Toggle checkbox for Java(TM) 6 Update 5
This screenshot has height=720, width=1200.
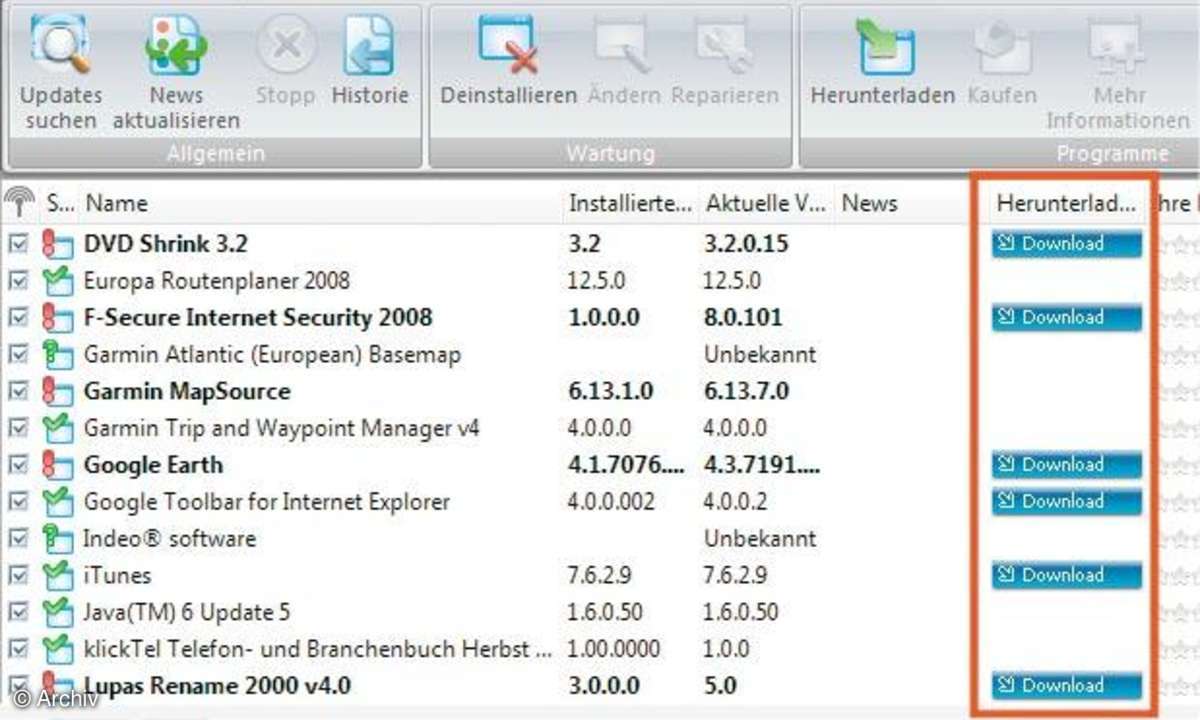[x=19, y=613]
